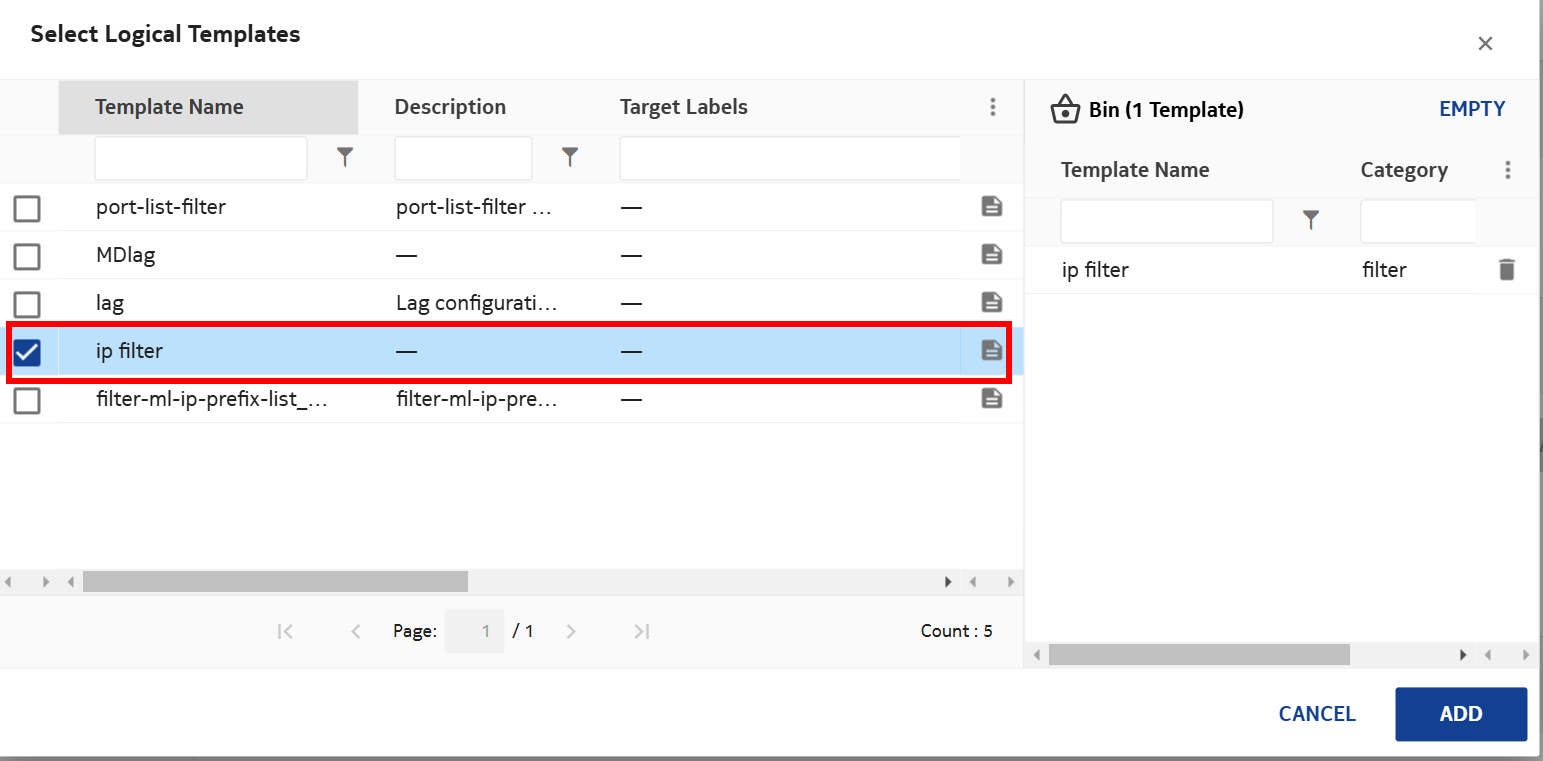Click the Description column filter funnel
The image size is (1543, 761).
point(570,157)
